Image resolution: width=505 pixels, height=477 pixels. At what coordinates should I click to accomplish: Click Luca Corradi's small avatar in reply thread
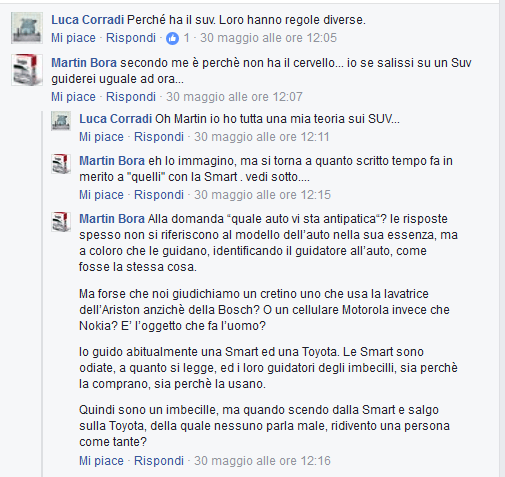[61, 121]
